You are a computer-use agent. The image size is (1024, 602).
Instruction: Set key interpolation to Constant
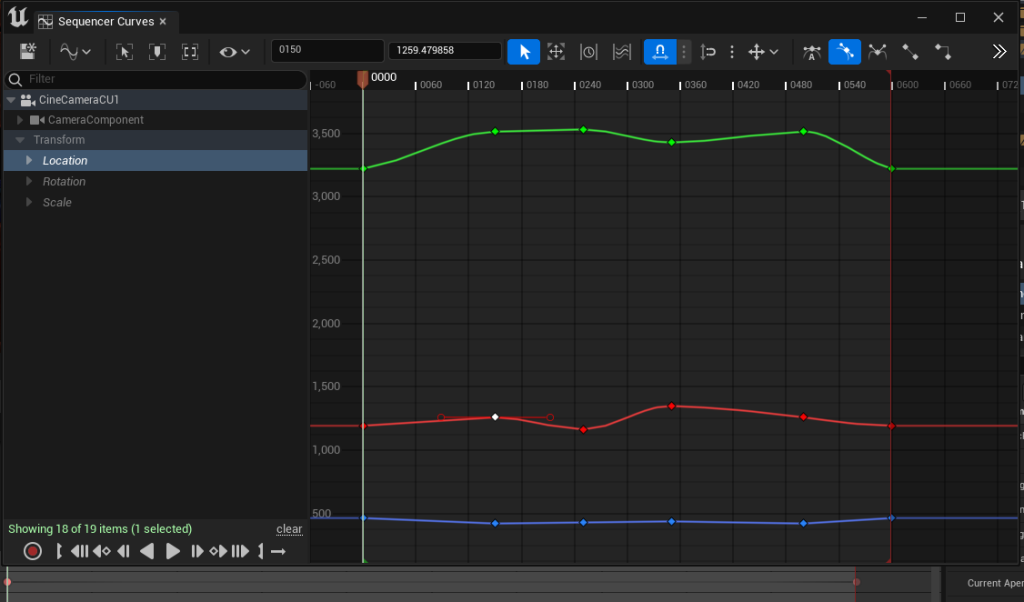pos(943,51)
